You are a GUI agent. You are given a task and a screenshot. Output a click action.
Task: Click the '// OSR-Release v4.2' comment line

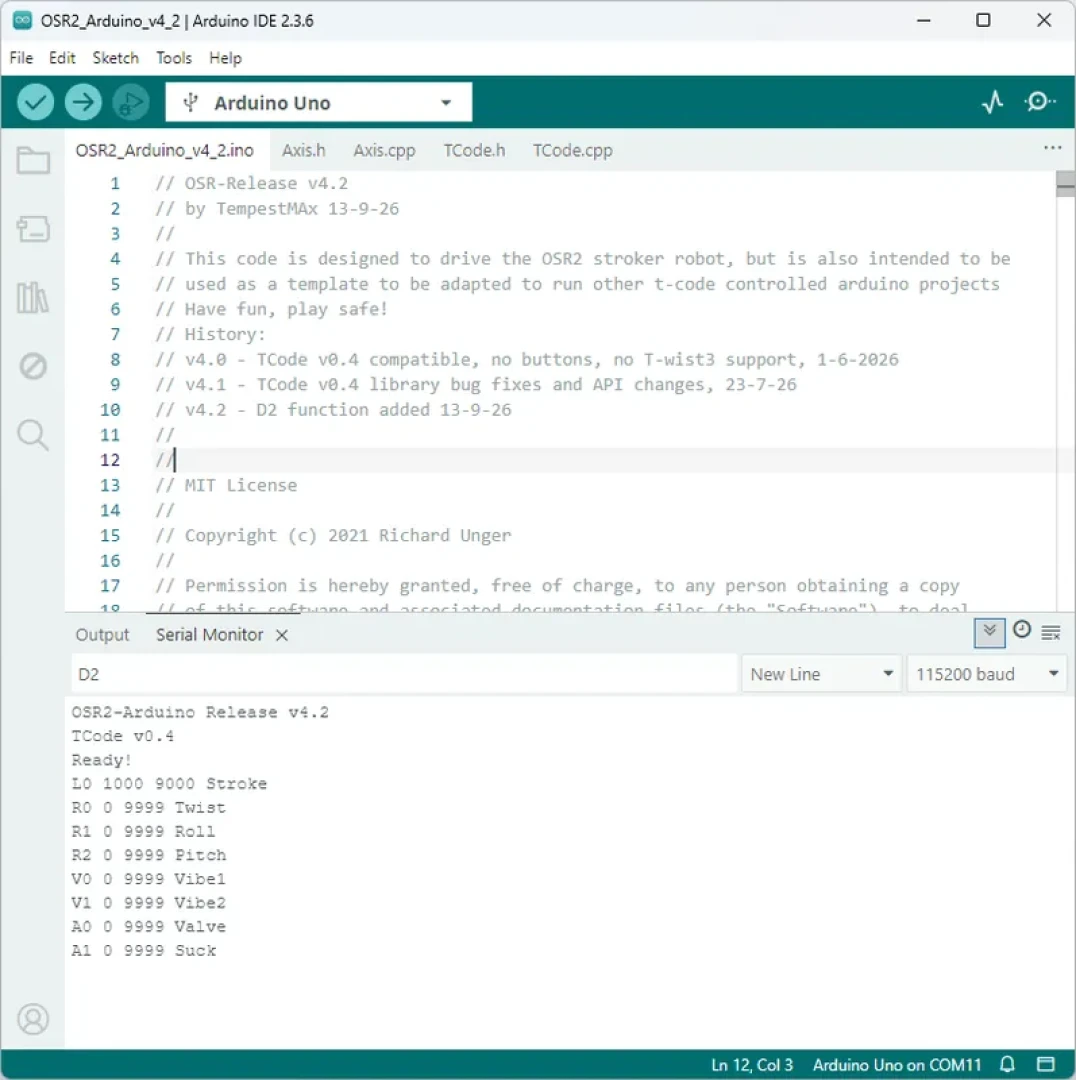point(251,183)
